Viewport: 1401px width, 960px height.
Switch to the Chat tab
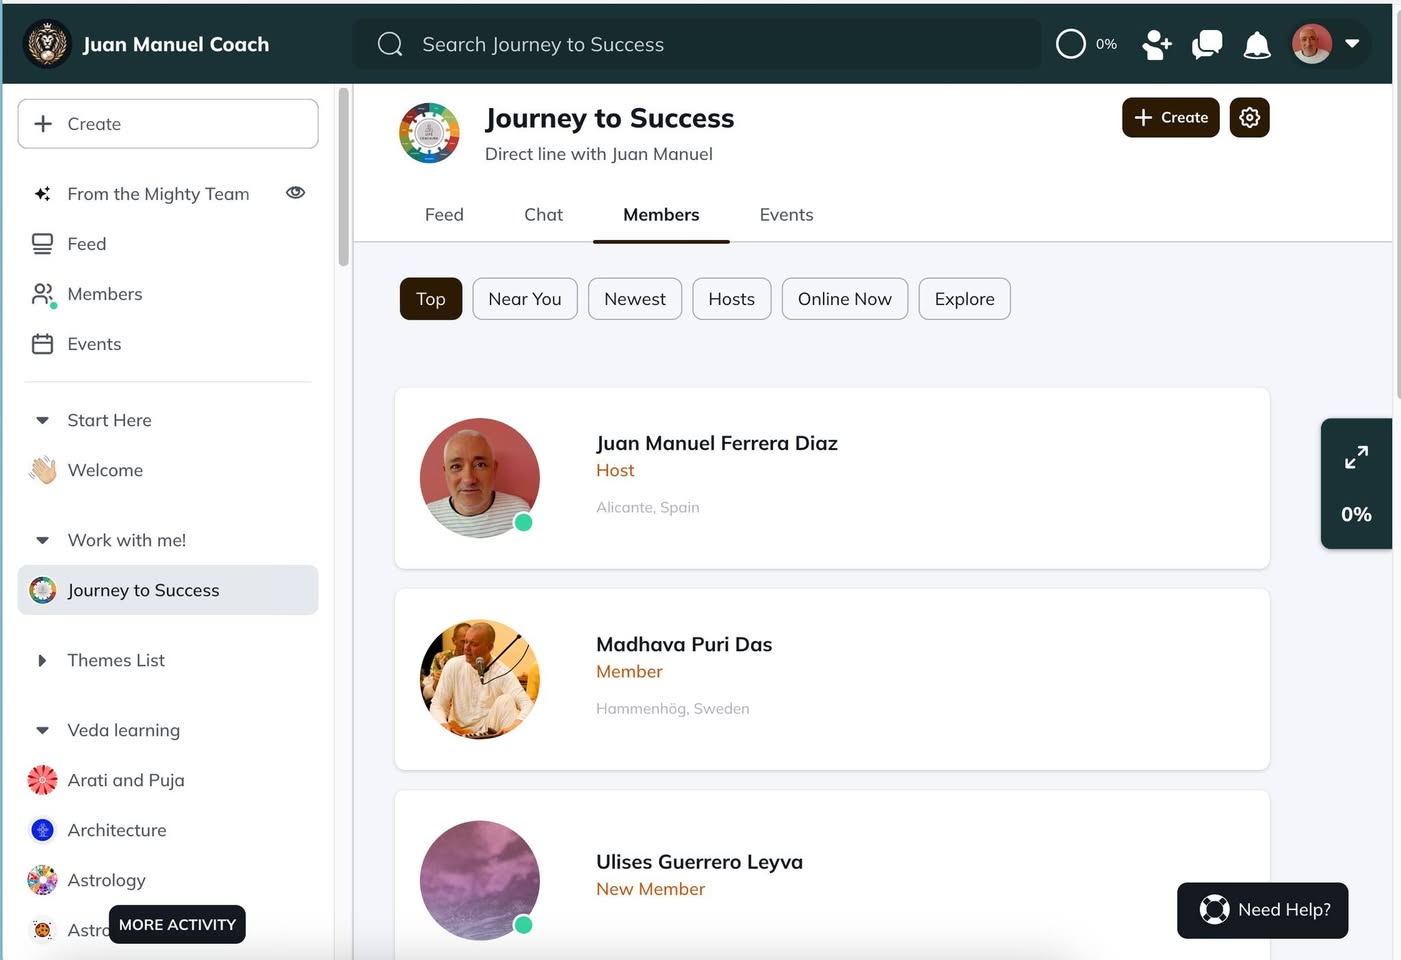click(543, 215)
